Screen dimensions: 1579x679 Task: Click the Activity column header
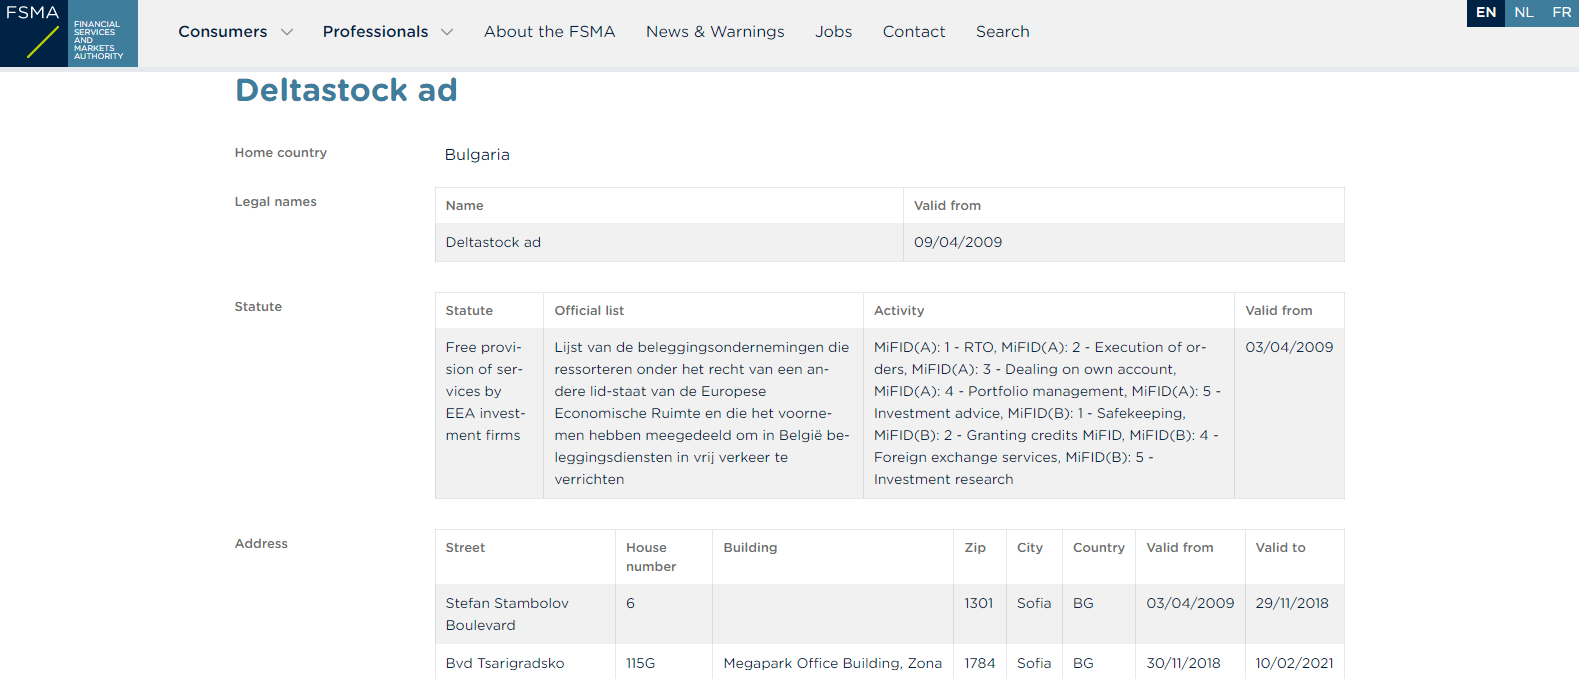point(1049,311)
